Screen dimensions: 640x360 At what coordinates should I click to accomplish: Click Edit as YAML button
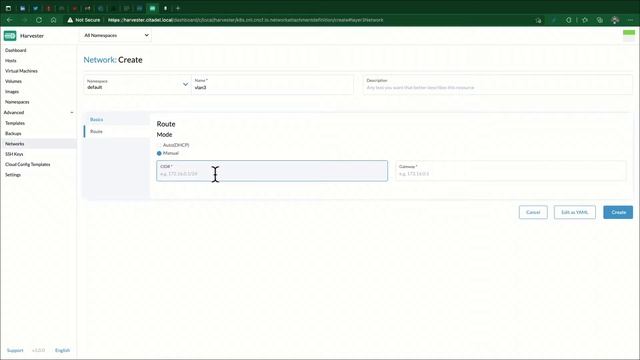click(575, 212)
